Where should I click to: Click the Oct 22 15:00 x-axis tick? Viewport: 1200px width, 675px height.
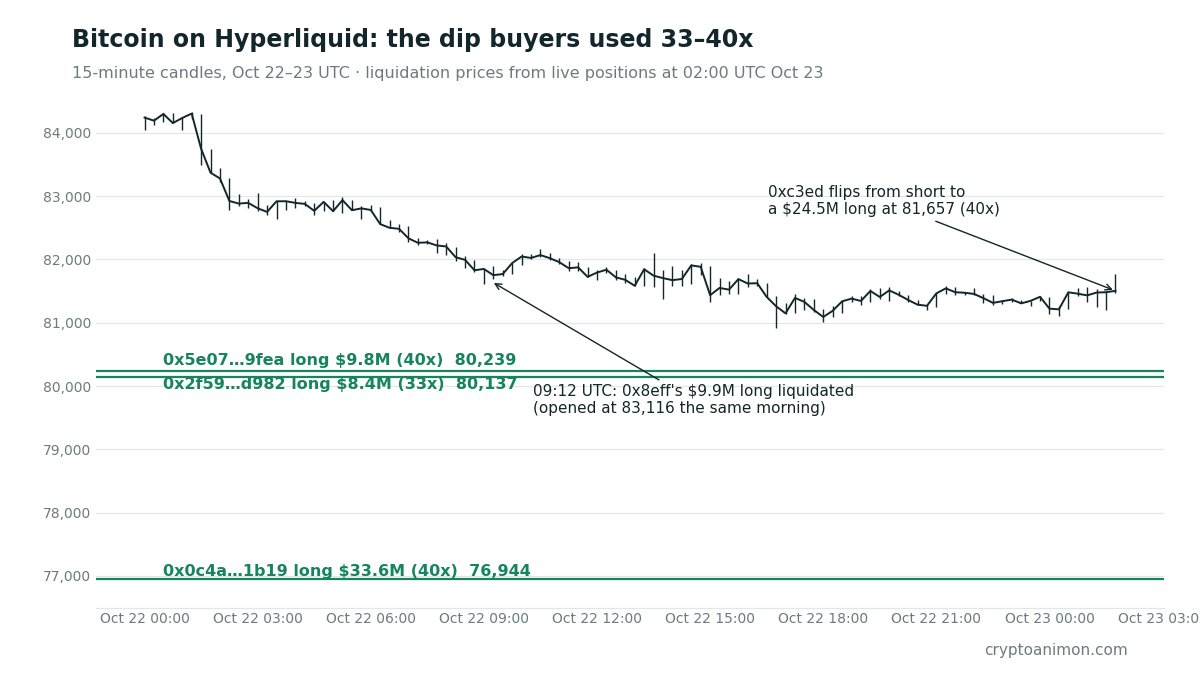(x=710, y=619)
